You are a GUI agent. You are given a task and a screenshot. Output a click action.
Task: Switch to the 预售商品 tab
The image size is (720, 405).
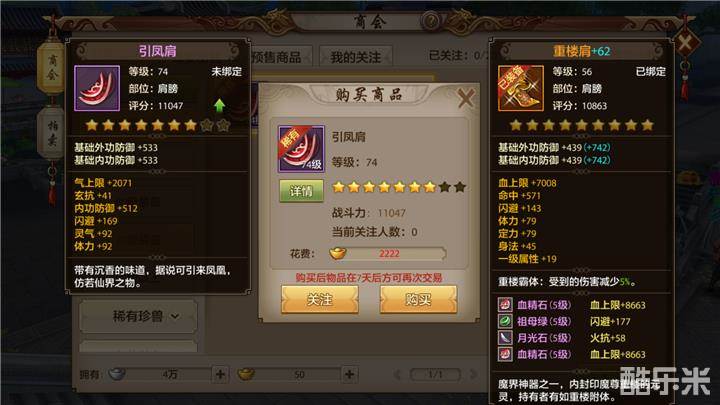(277, 57)
